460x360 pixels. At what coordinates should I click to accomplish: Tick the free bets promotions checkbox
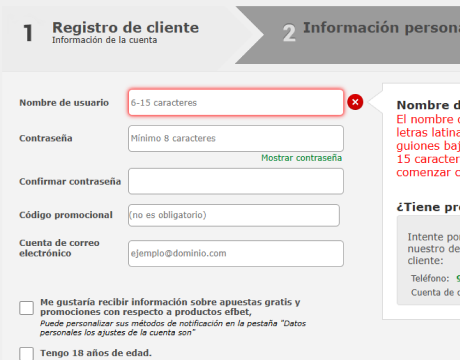coord(26,308)
